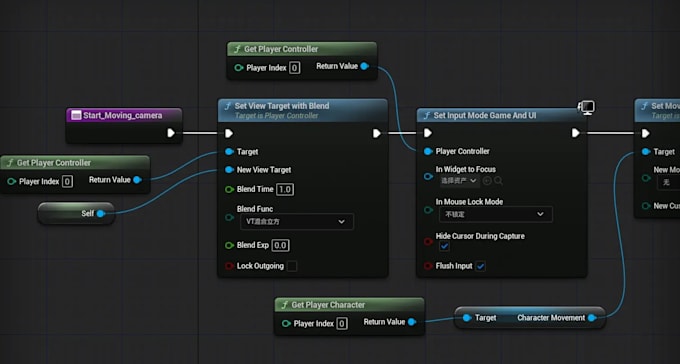This screenshot has width=680, height=364.
Task: Toggle the Lock Outgoing checkbox
Action: tap(292, 266)
